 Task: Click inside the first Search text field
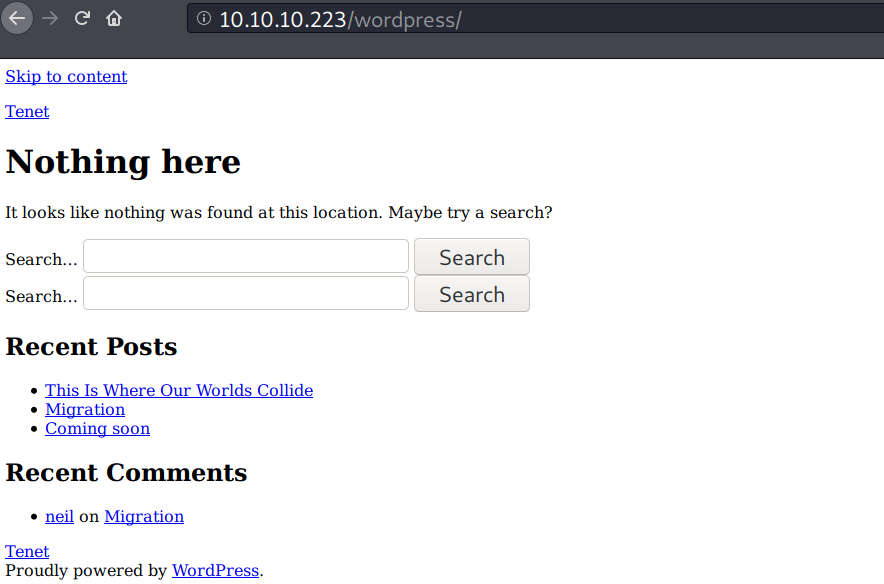tap(245, 257)
